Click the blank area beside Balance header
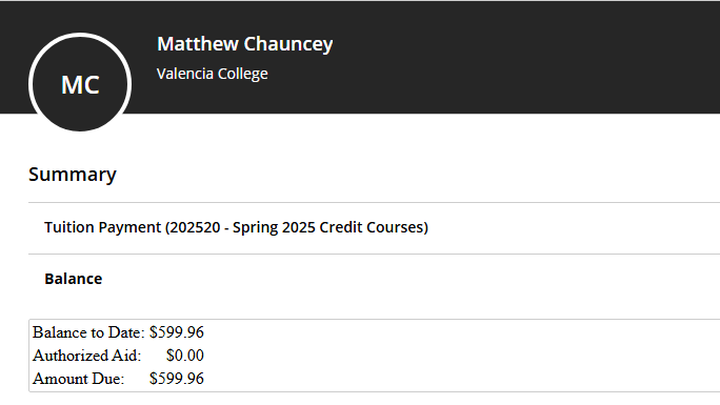This screenshot has width=720, height=405. pos(413,279)
